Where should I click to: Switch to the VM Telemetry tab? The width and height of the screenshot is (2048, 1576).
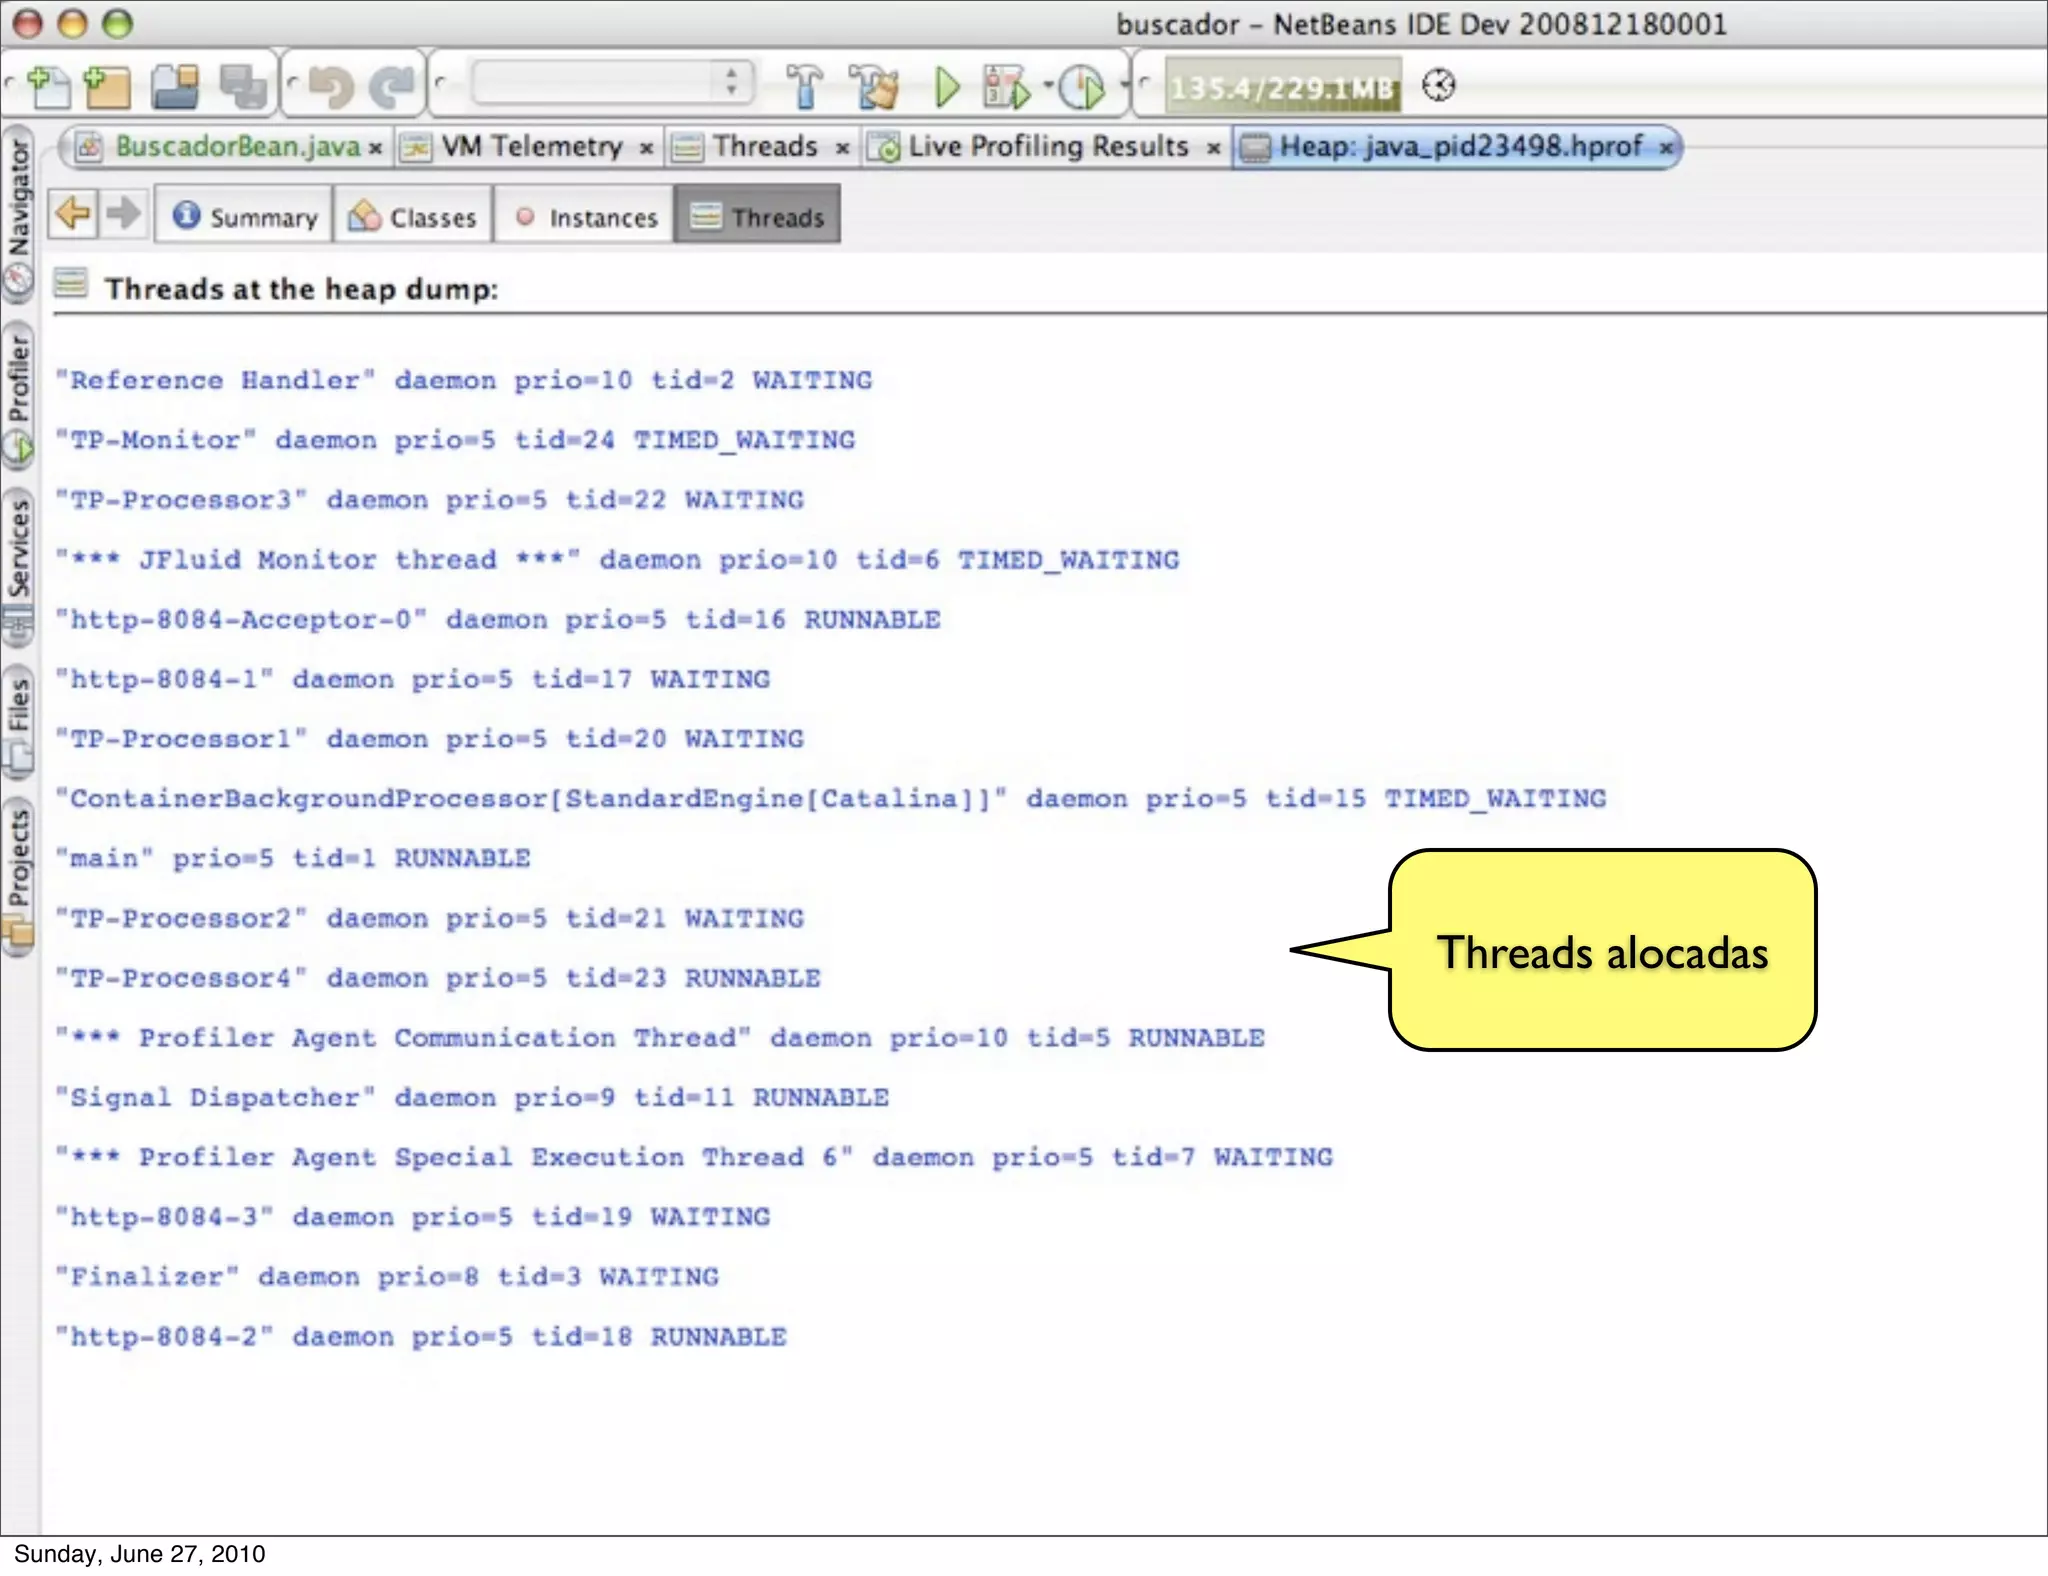531,147
